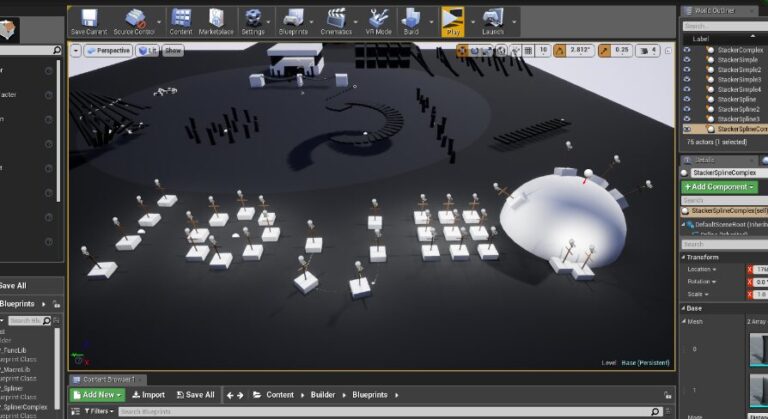The height and width of the screenshot is (419, 768).
Task: Toggle rotation angle snapping icon
Action: [x=560, y=50]
